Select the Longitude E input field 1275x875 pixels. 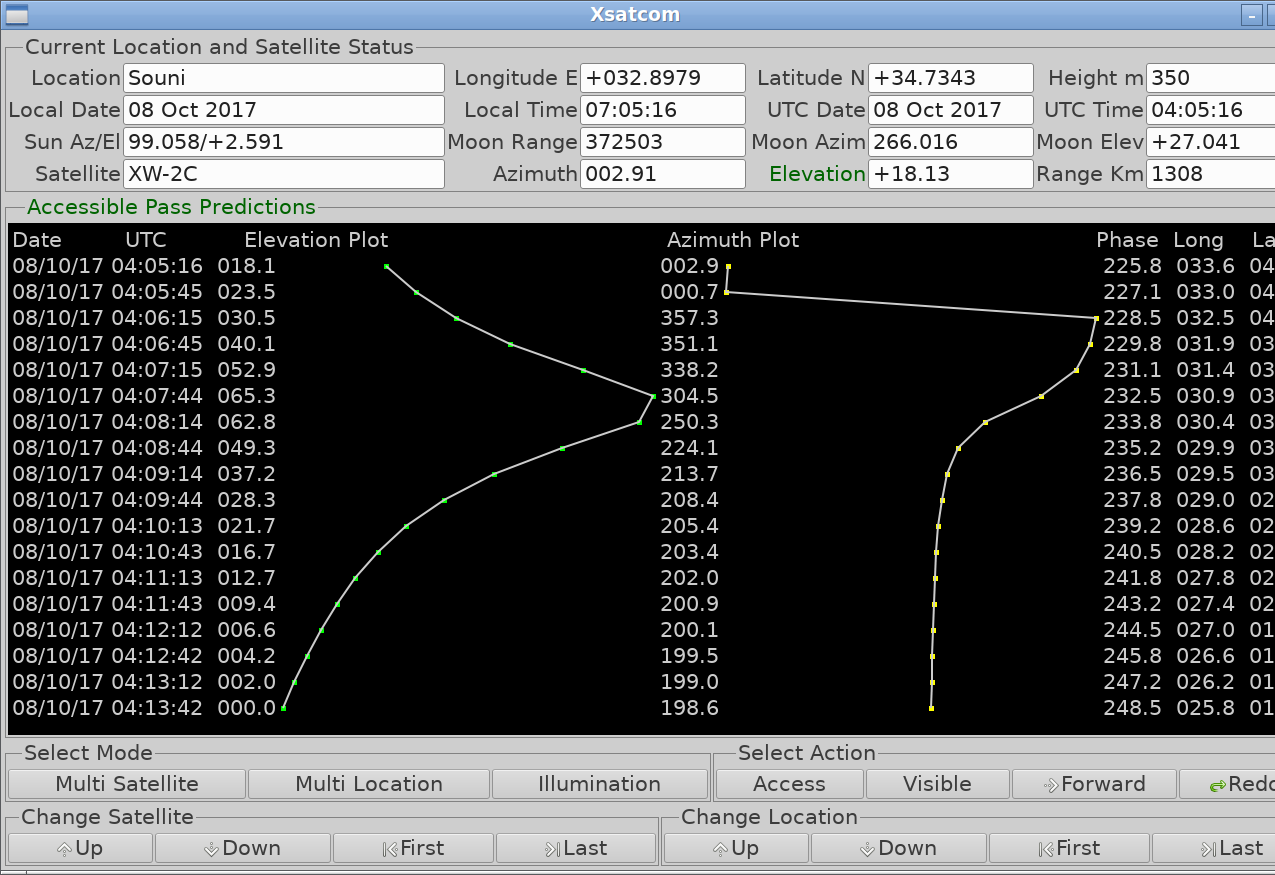tap(663, 78)
